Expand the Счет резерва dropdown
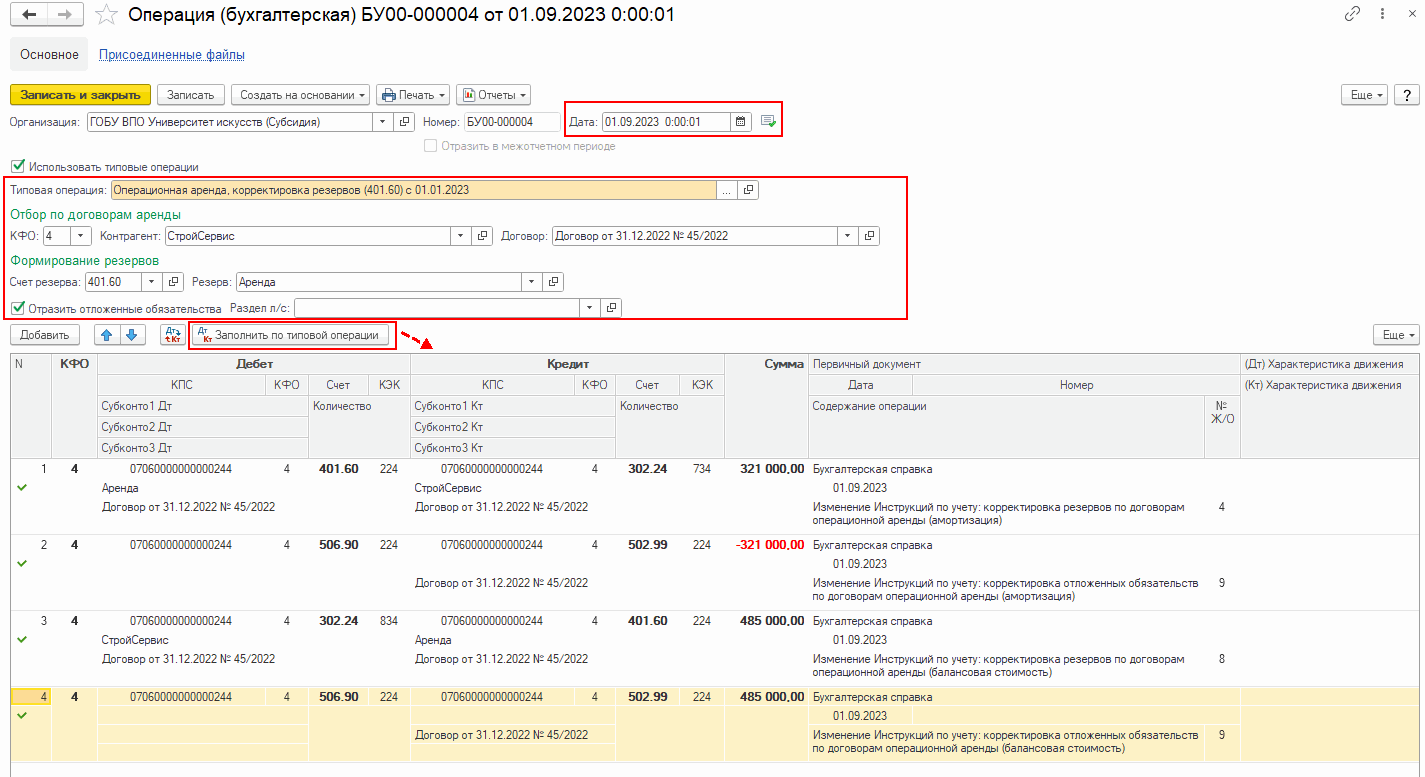The width and height of the screenshot is (1425, 777). [x=151, y=282]
